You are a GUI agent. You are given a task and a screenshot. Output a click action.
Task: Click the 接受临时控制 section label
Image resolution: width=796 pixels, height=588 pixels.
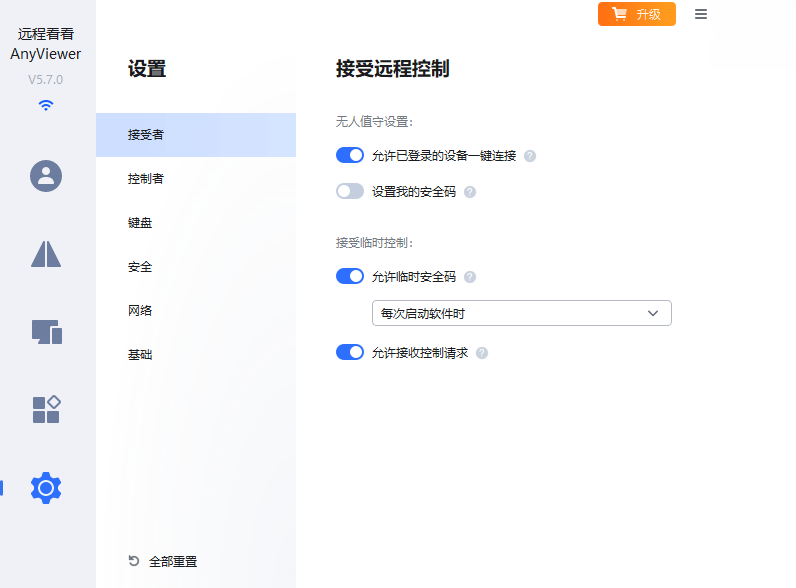(x=374, y=243)
